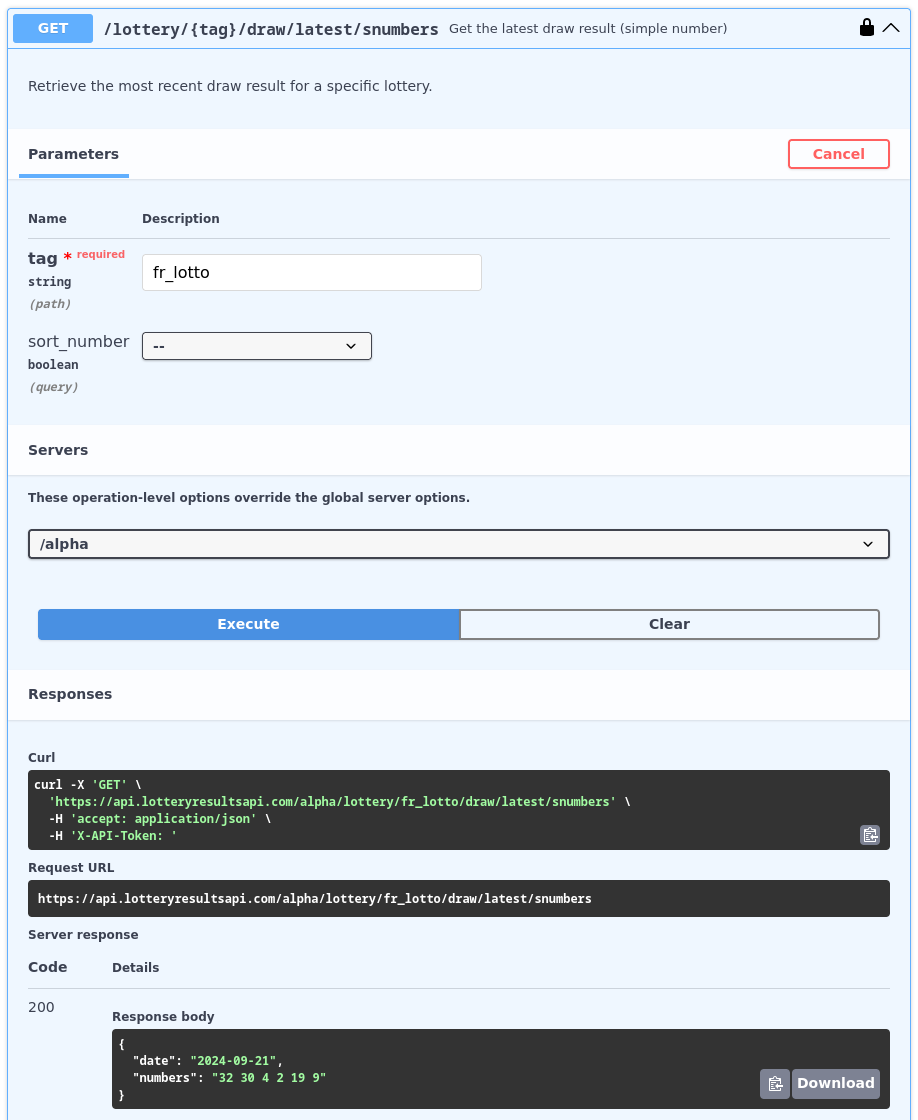Copy the response body to clipboard
The width and height of the screenshot is (918, 1120).
(775, 1083)
